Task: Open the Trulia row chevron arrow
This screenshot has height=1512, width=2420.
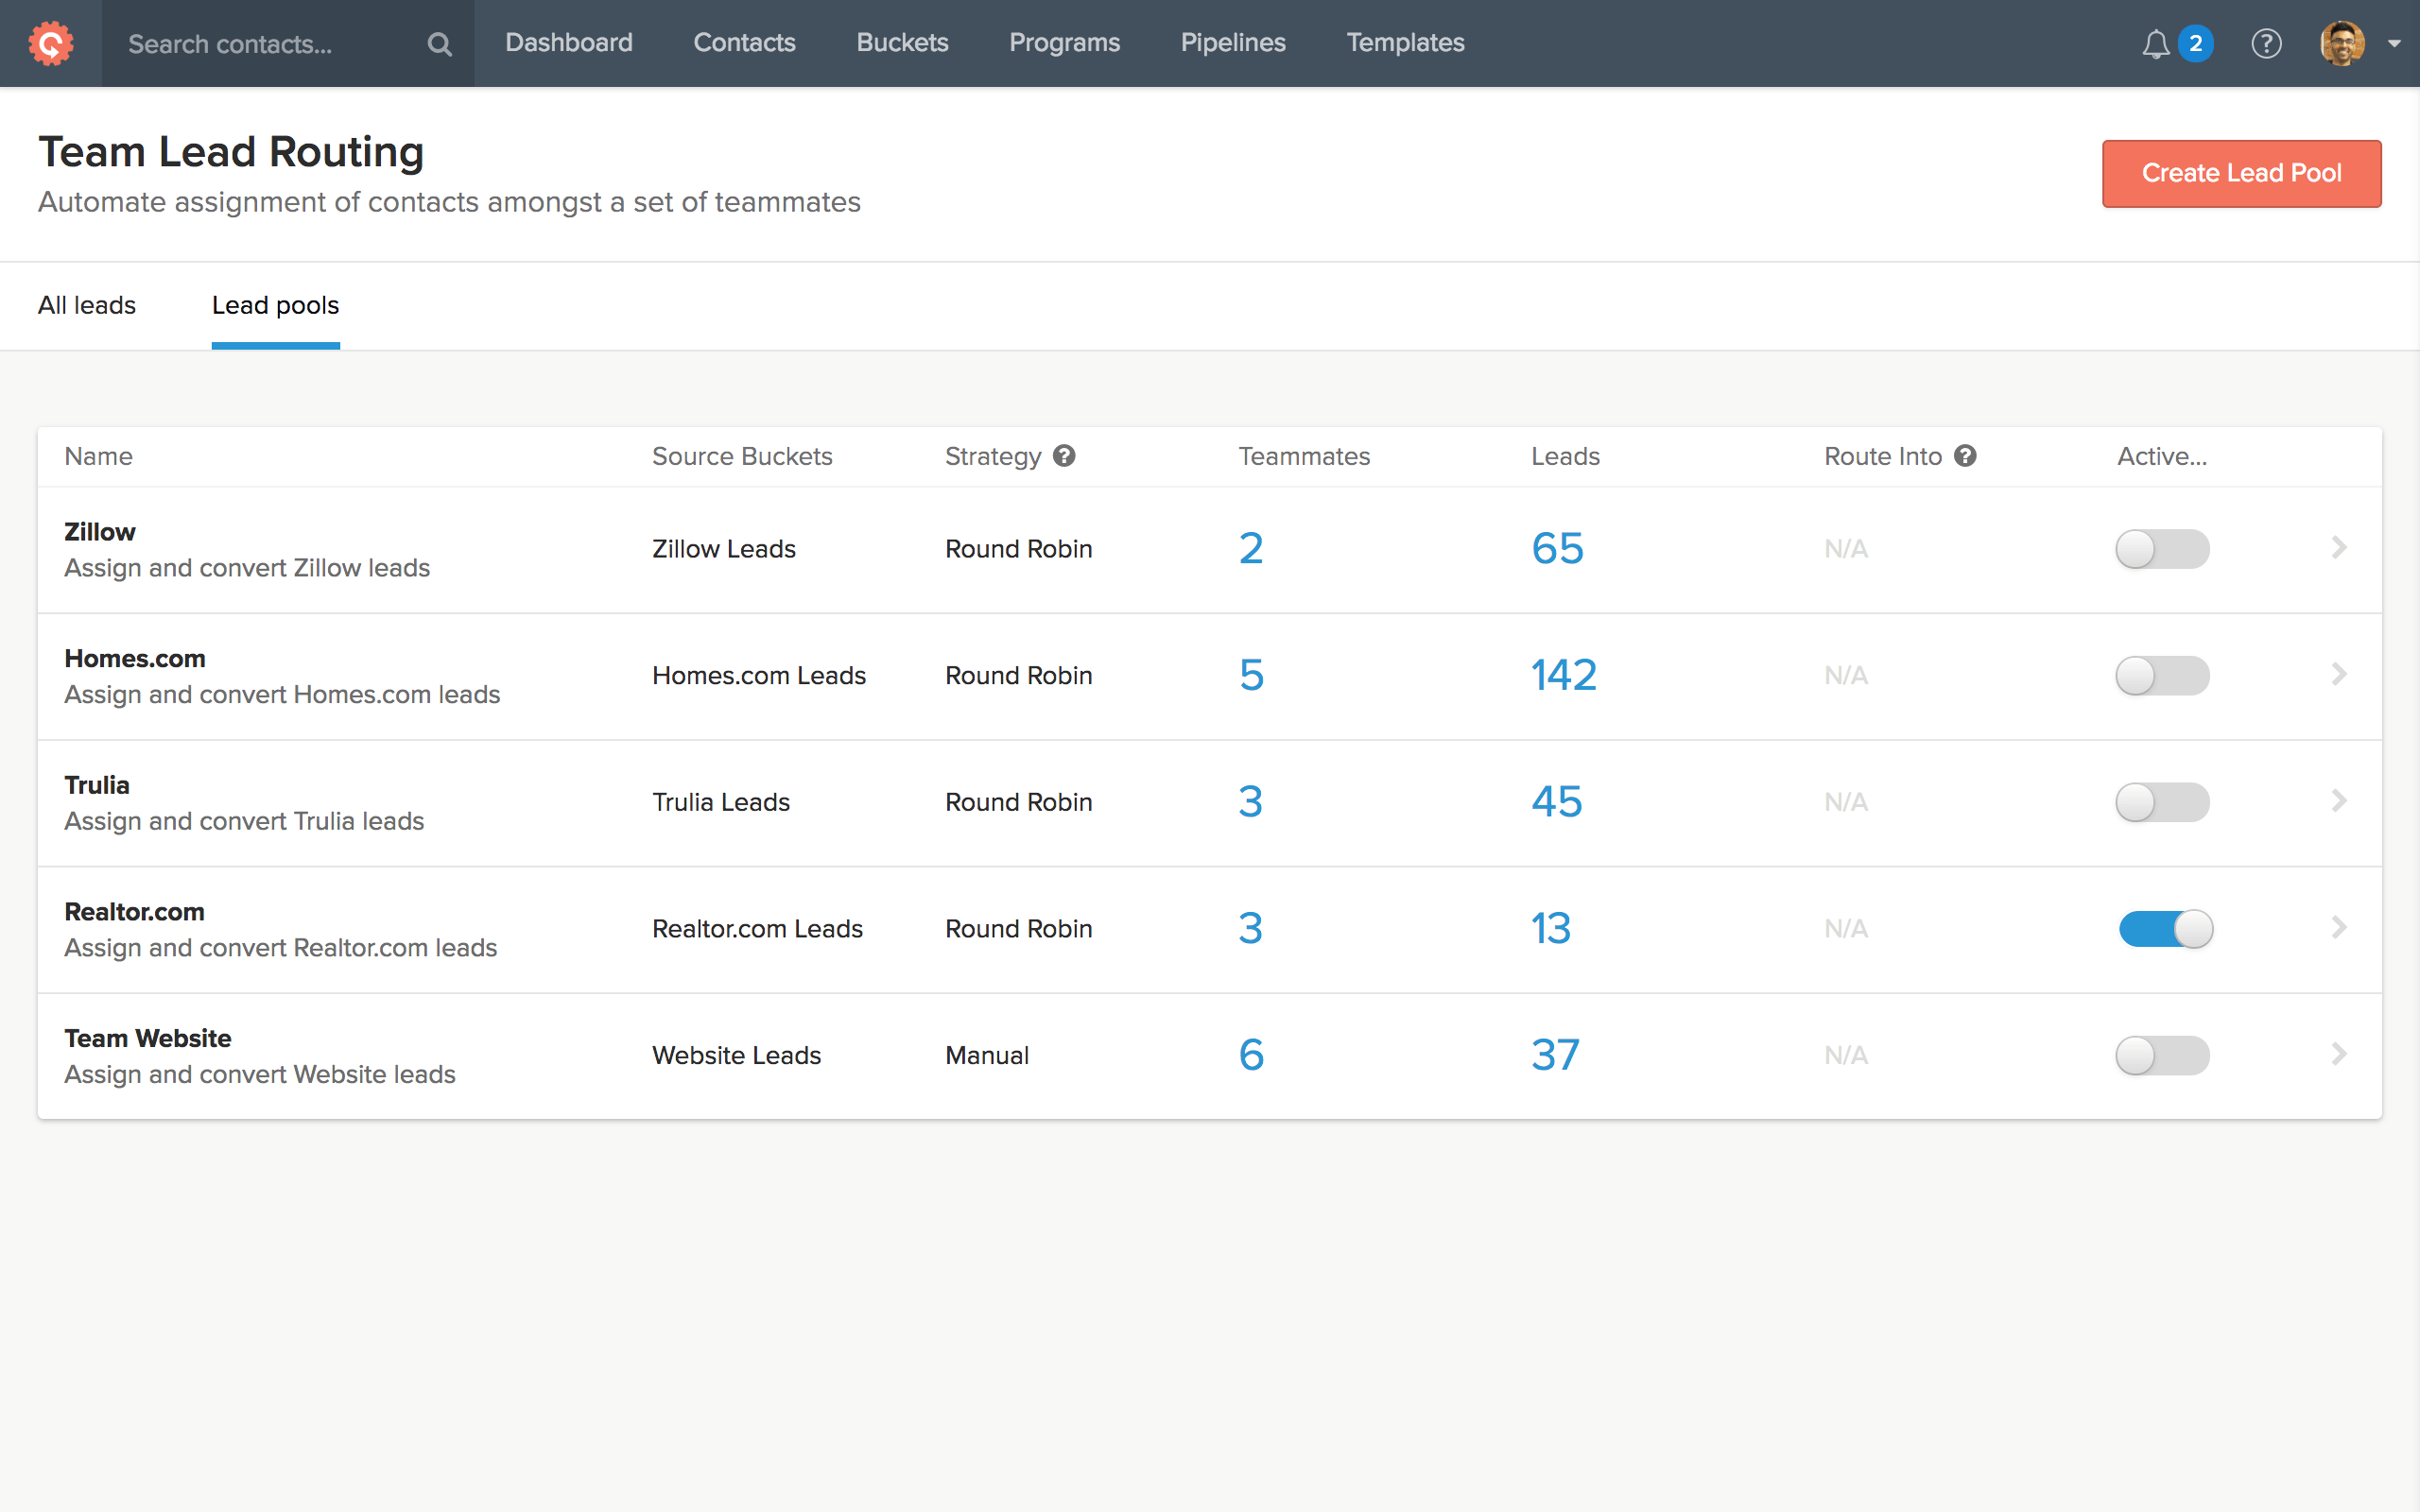Action: tap(2339, 800)
